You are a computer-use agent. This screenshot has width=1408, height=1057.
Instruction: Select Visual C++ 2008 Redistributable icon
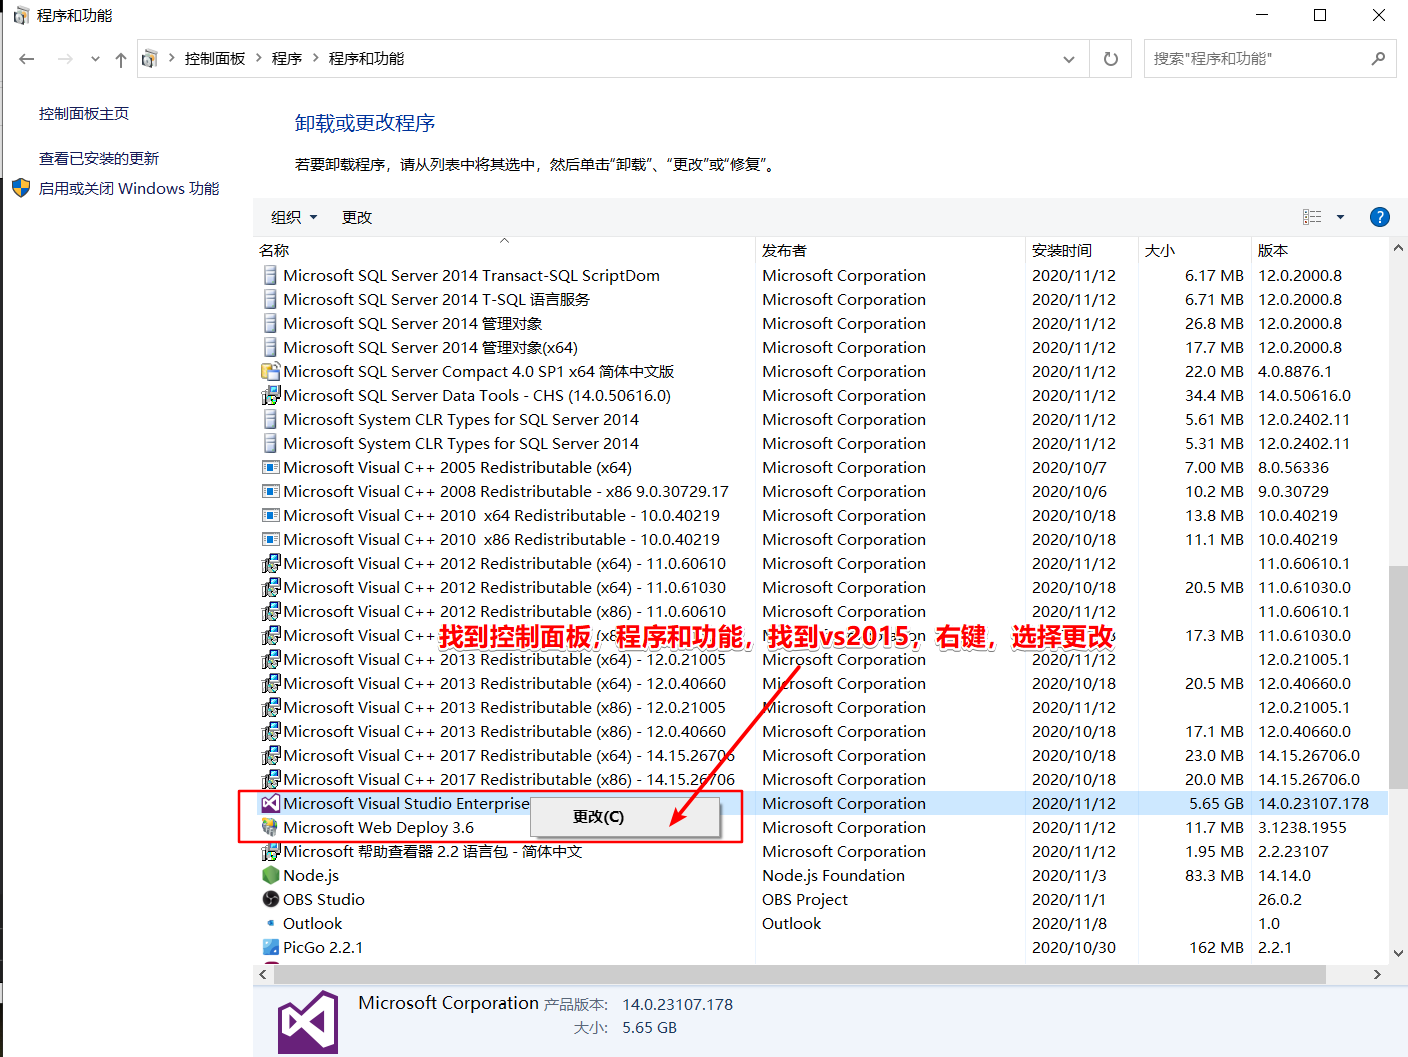click(x=270, y=492)
